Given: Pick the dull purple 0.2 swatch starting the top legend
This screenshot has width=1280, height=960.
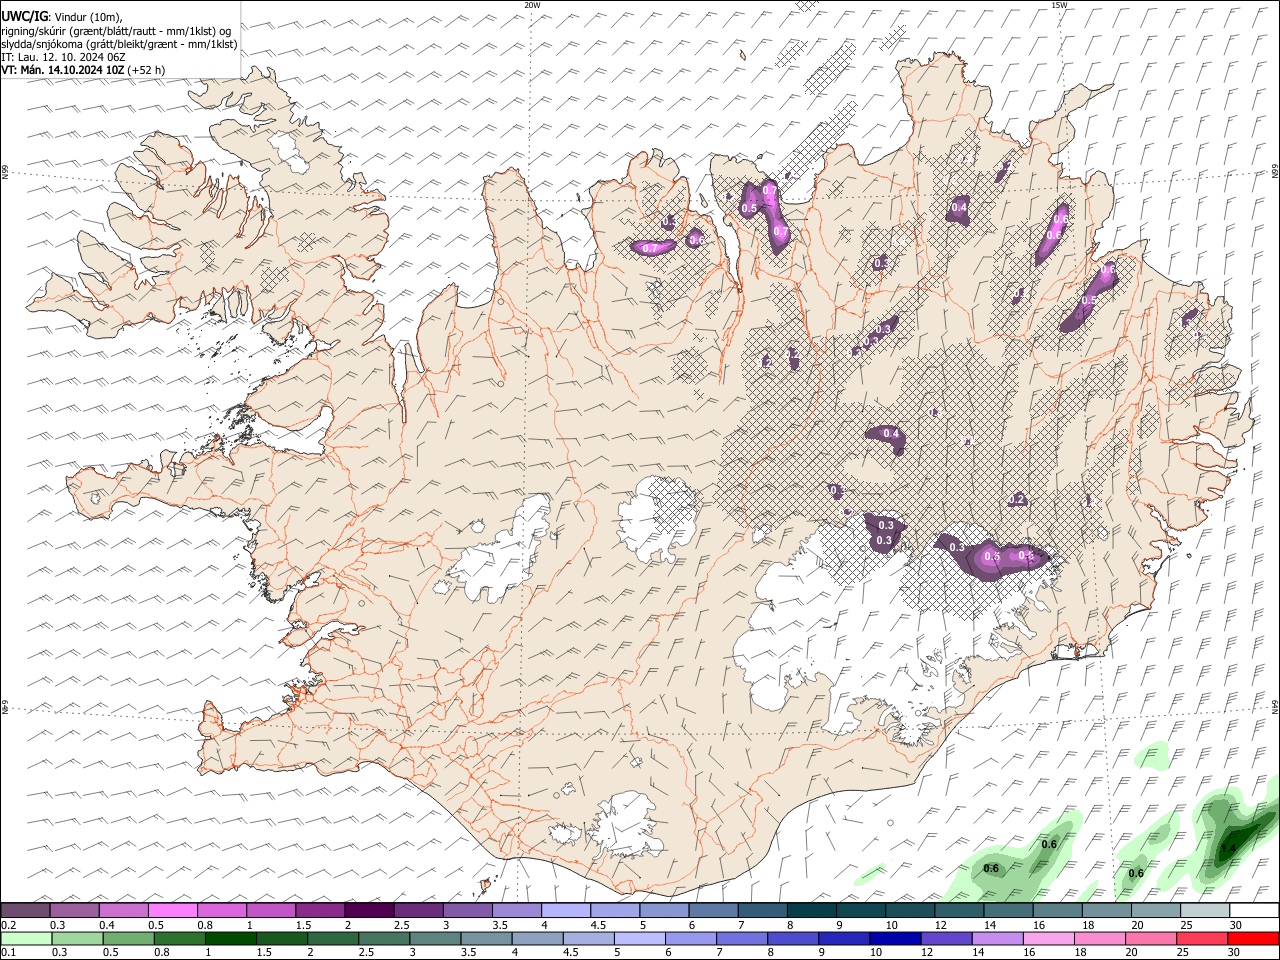Looking at the screenshot, I should tap(25, 910).
